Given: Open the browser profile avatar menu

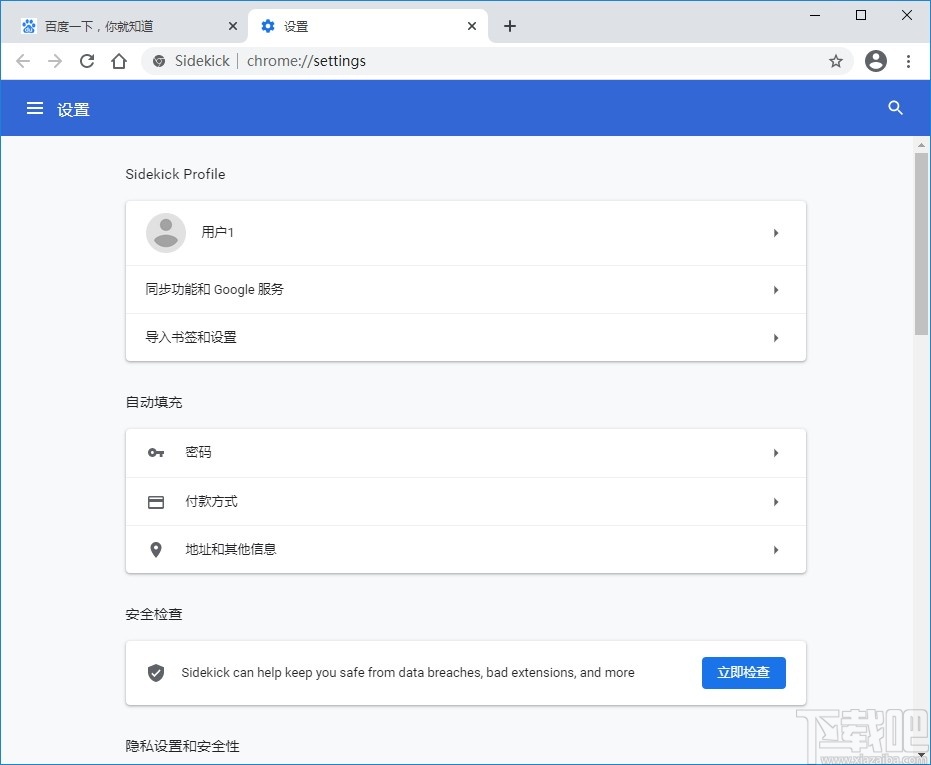Looking at the screenshot, I should [x=875, y=61].
